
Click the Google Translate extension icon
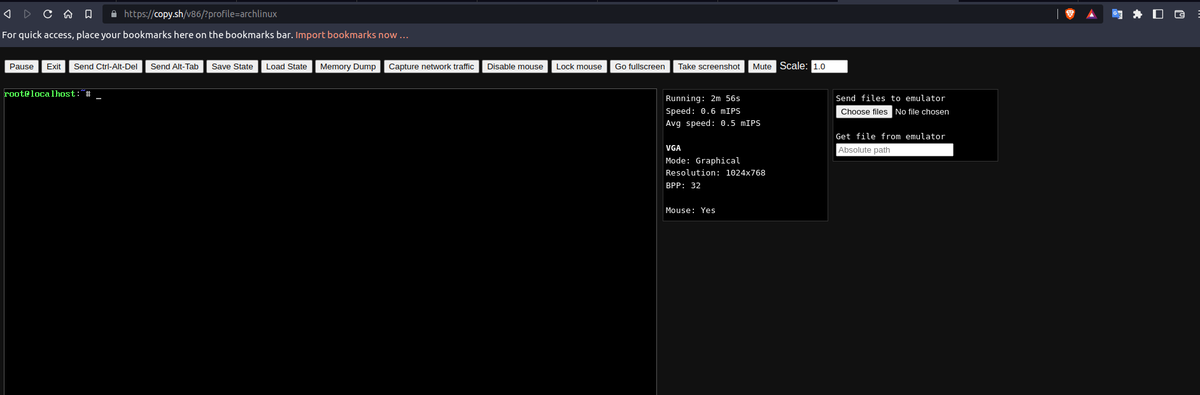[1118, 14]
